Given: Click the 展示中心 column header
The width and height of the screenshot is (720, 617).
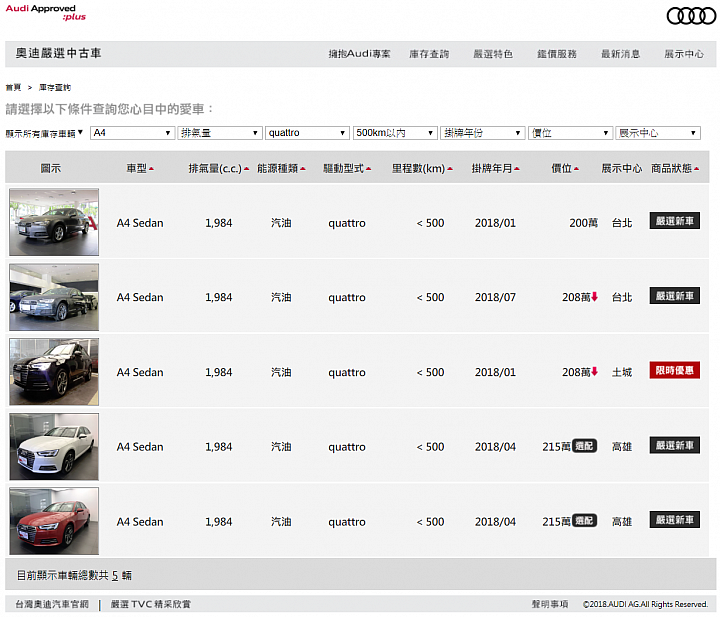Looking at the screenshot, I should [622, 169].
